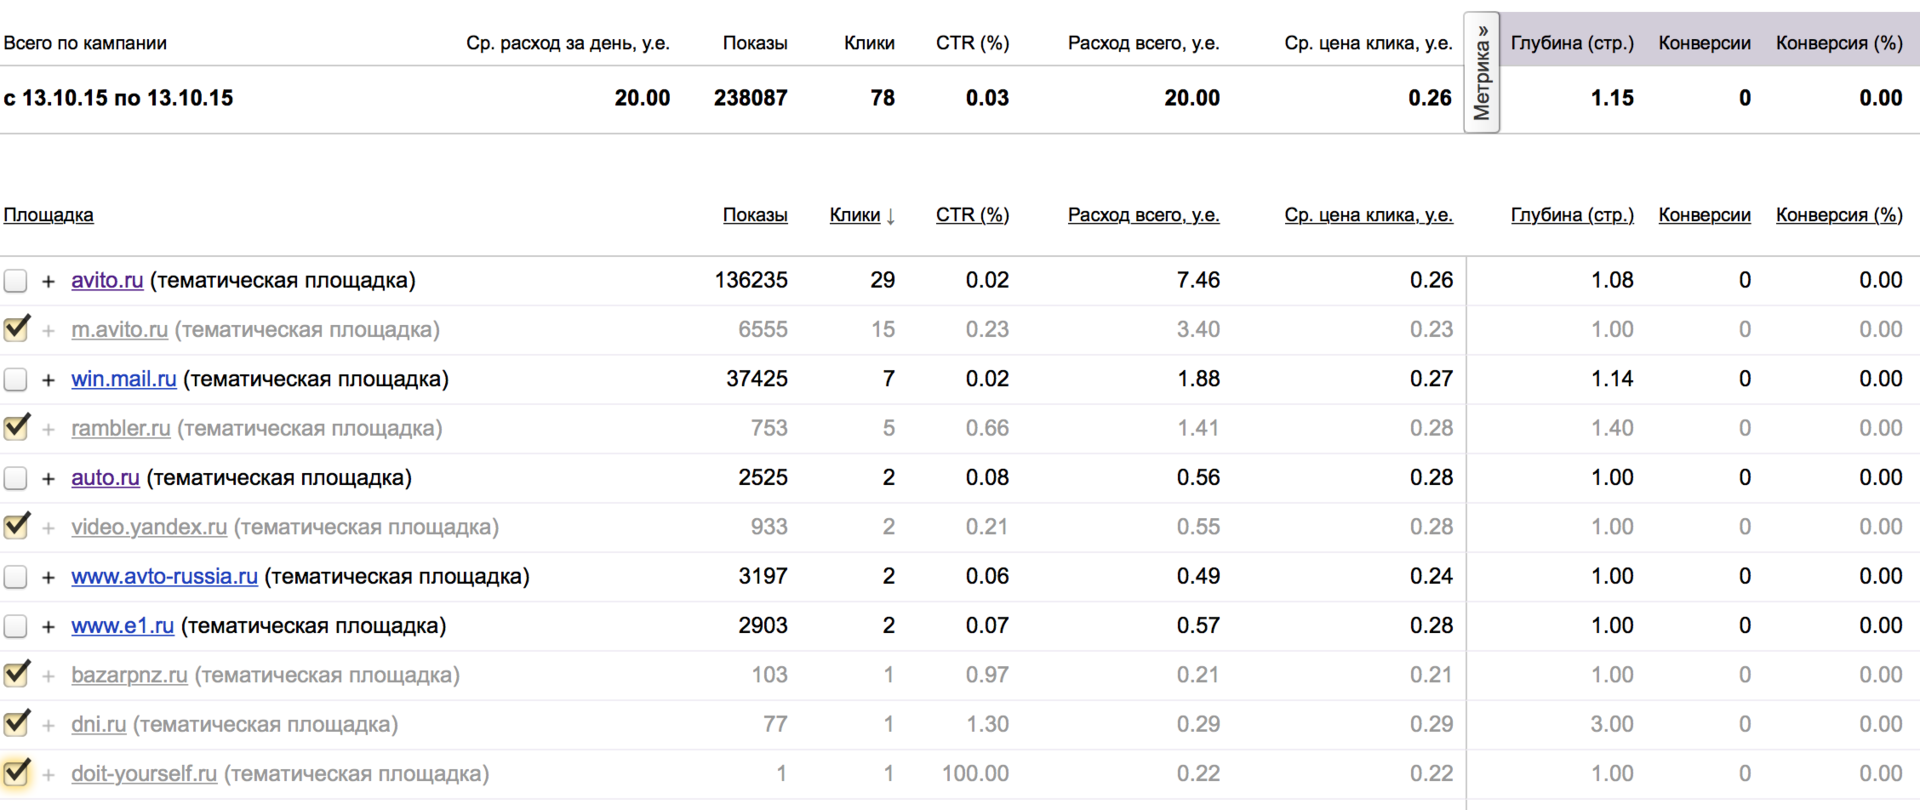Uncheck the m.avito.ru checkbox
This screenshot has width=1920, height=810.
click(x=16, y=329)
